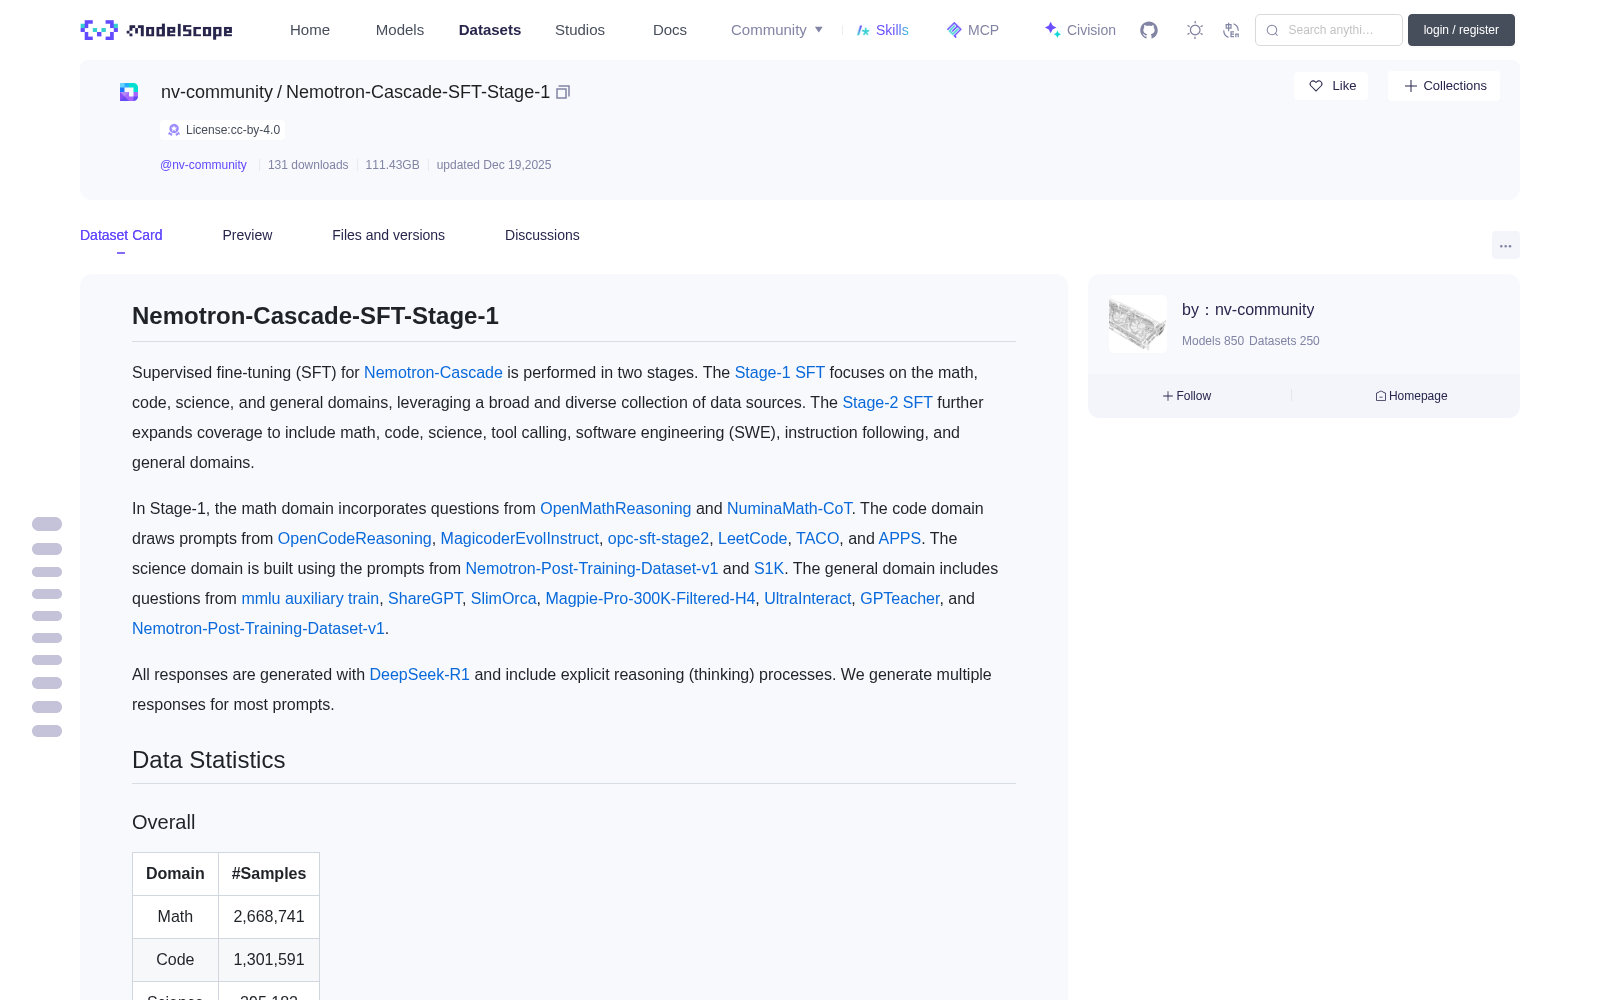Click the License:cc-by-4.0 tag

pyautogui.click(x=223, y=130)
